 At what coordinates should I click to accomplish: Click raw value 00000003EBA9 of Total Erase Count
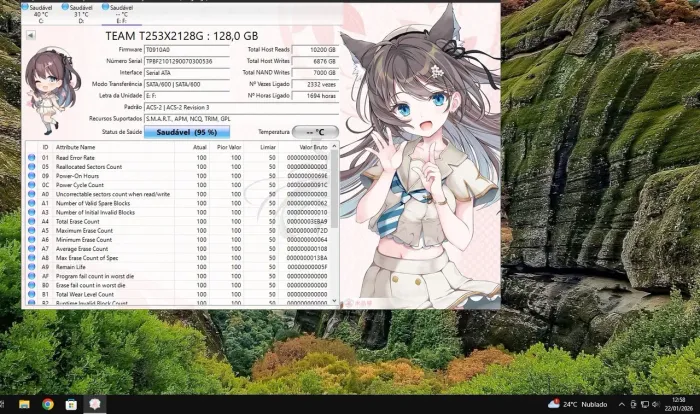click(x=307, y=222)
